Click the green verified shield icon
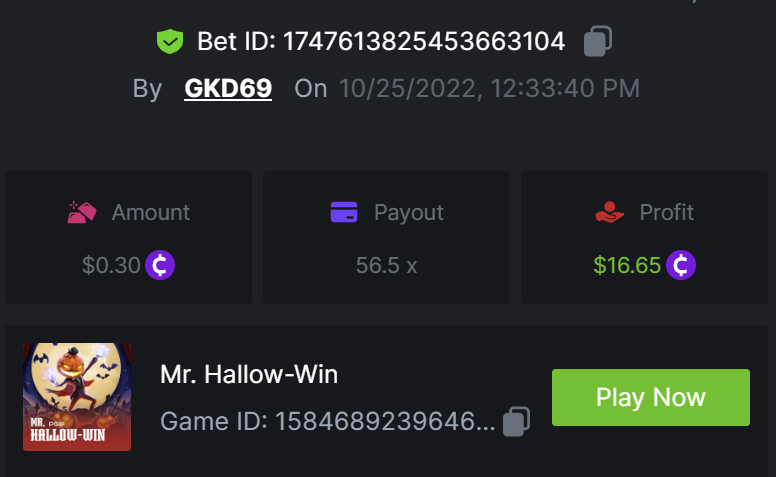776x477 pixels. (170, 41)
